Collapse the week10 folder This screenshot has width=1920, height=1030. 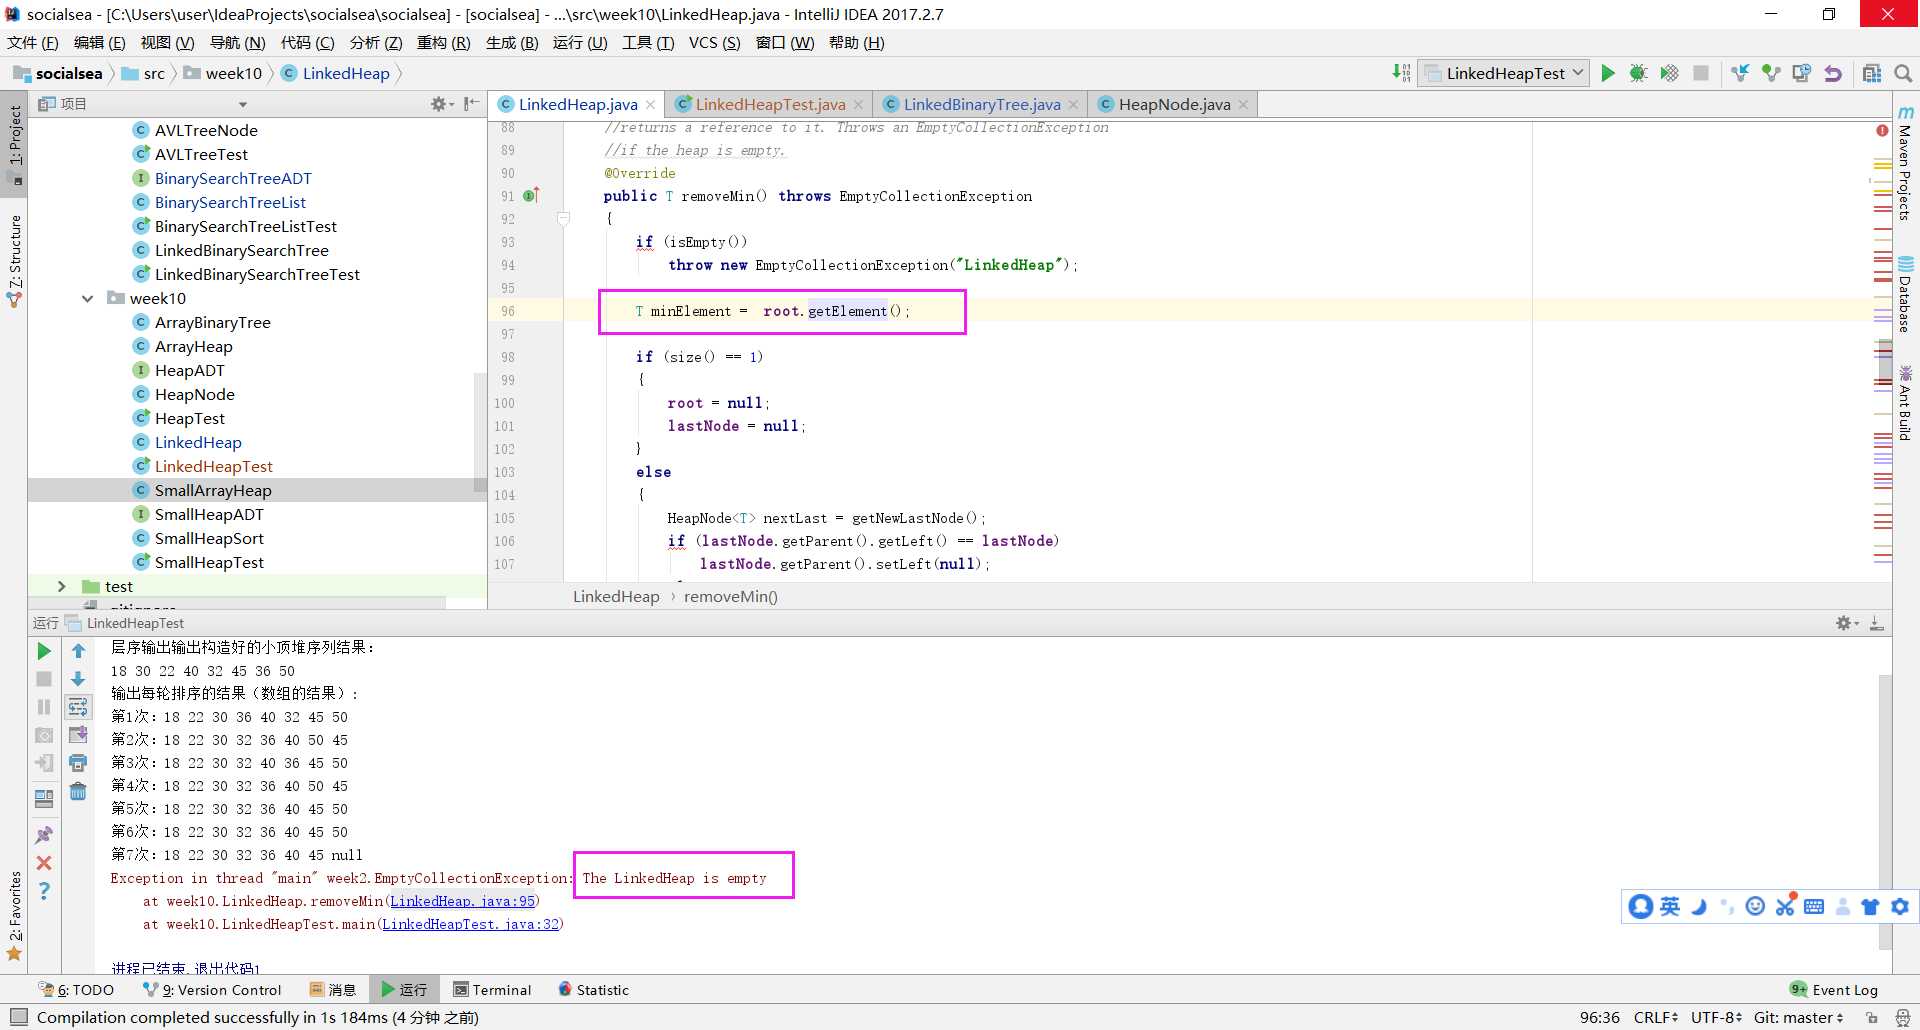(x=88, y=298)
